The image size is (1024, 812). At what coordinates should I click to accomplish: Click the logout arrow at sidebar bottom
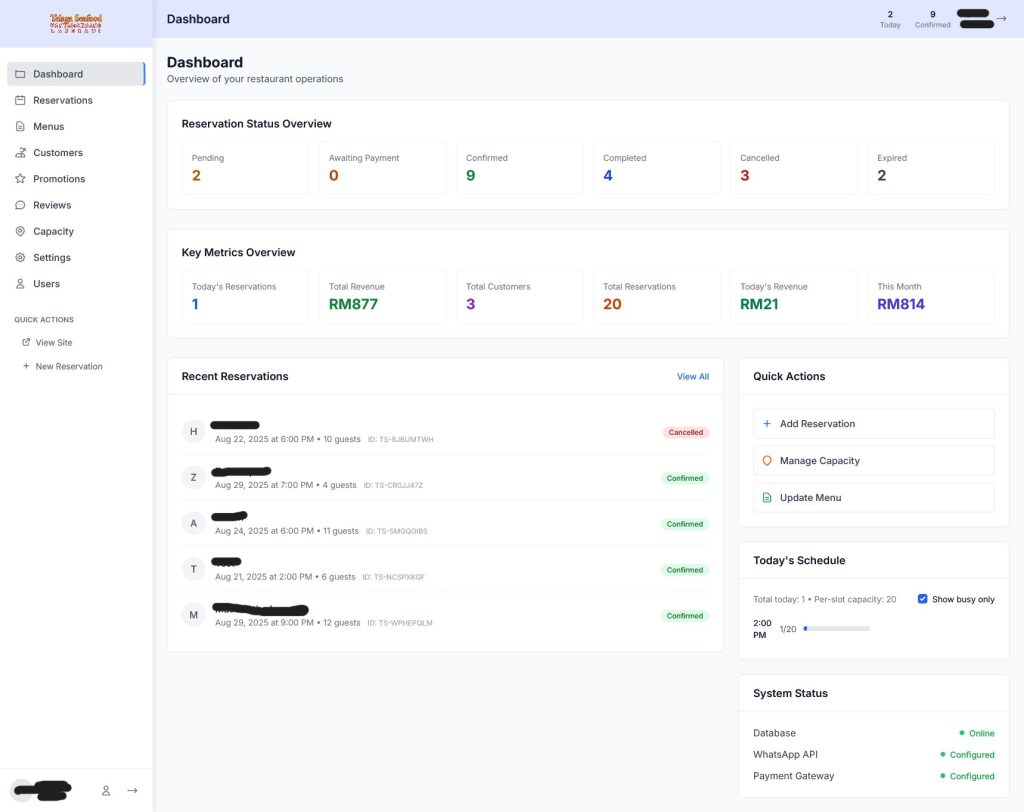point(132,790)
